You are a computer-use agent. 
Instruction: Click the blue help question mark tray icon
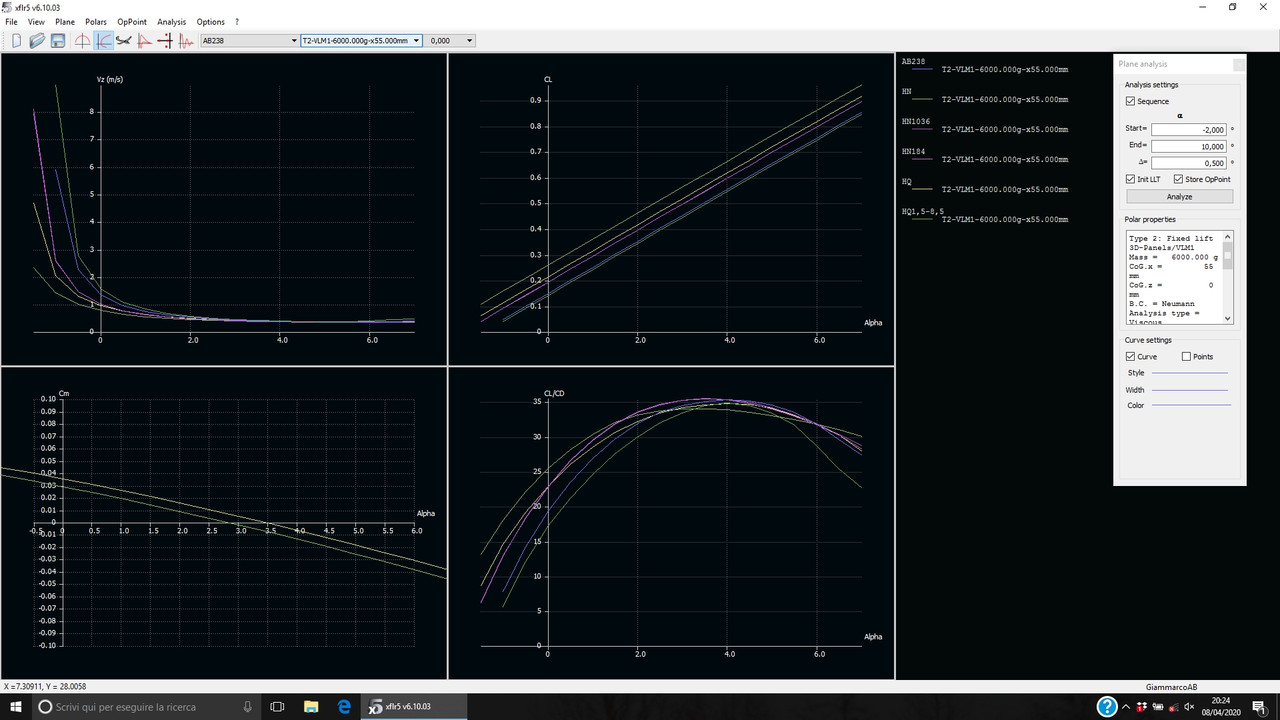click(1107, 707)
